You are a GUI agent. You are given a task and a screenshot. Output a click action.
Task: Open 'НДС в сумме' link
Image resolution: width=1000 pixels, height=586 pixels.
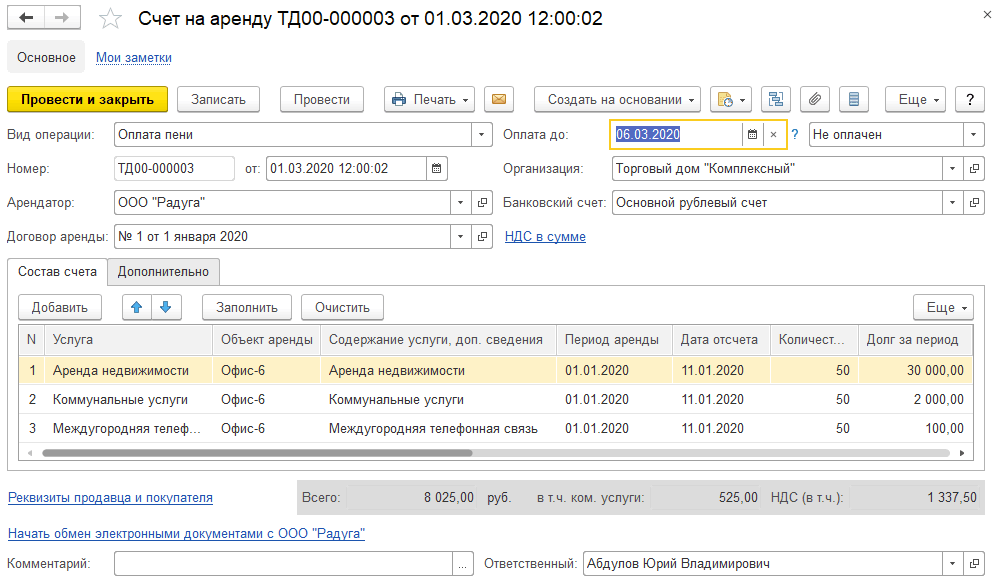[545, 237]
